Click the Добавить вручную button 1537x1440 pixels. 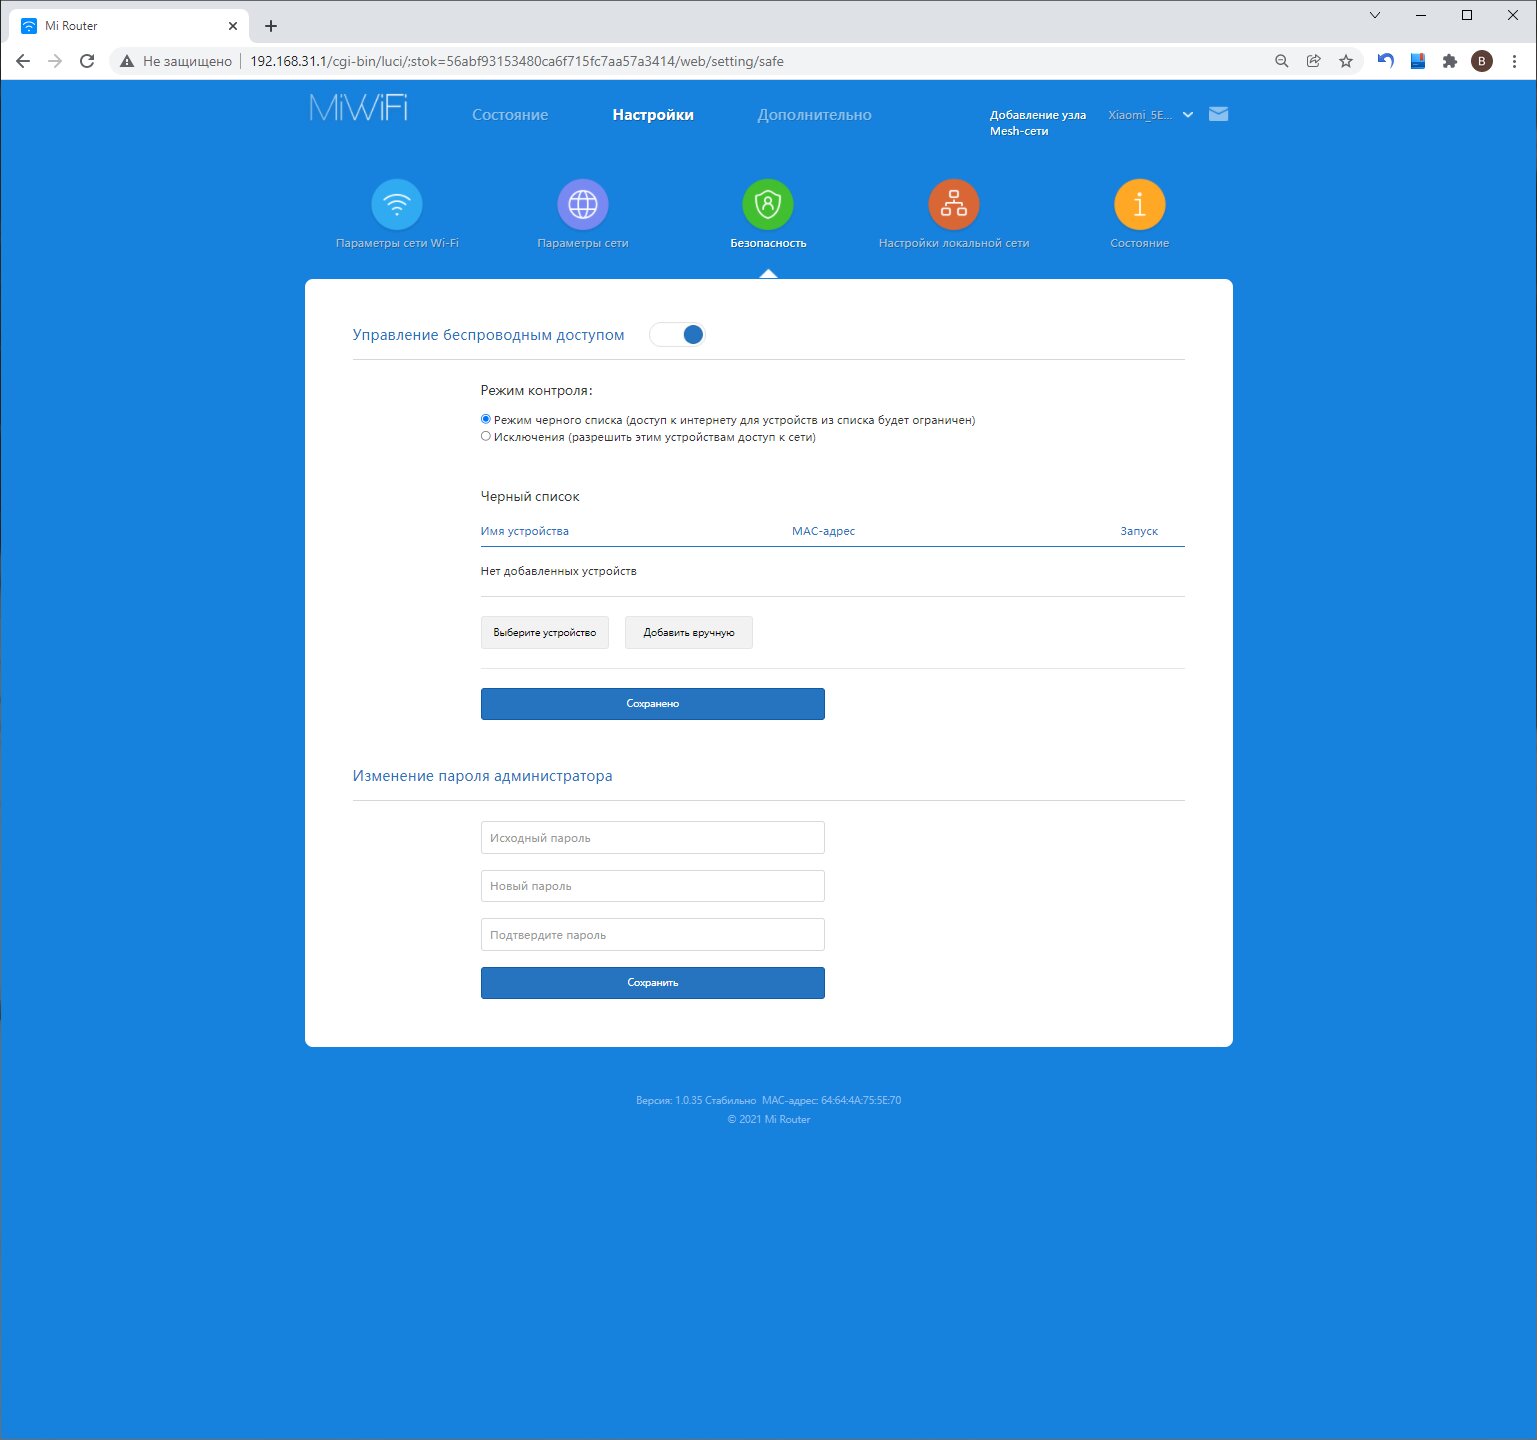[x=688, y=633]
